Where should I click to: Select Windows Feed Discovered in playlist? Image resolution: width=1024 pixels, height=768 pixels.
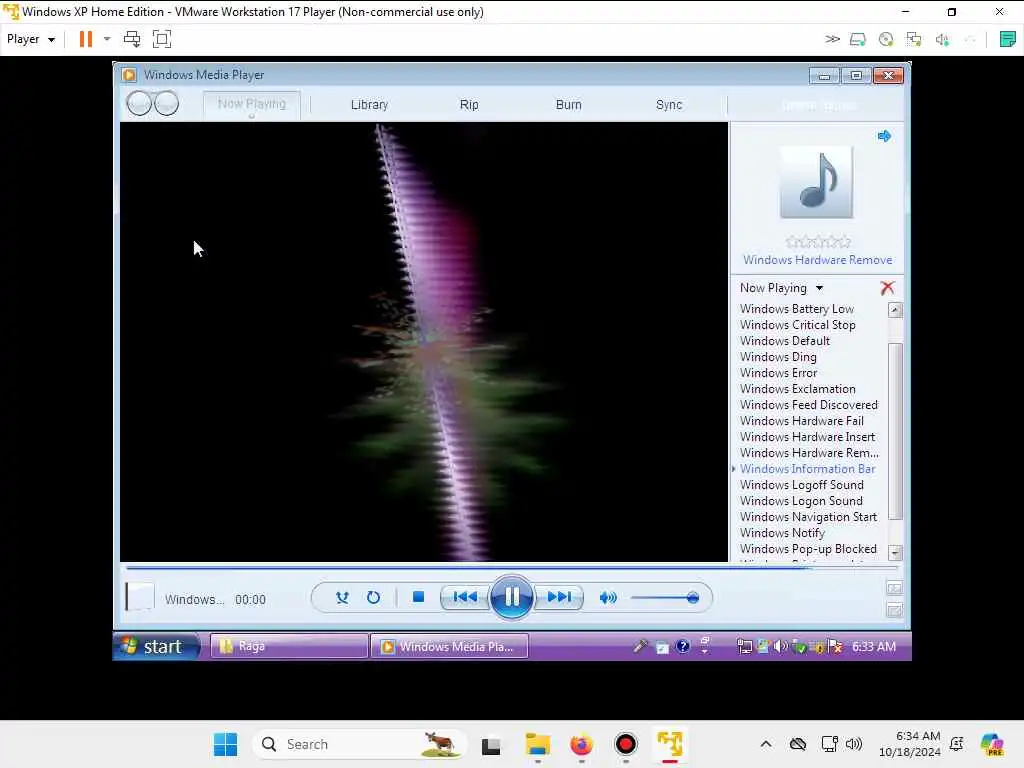[808, 405]
